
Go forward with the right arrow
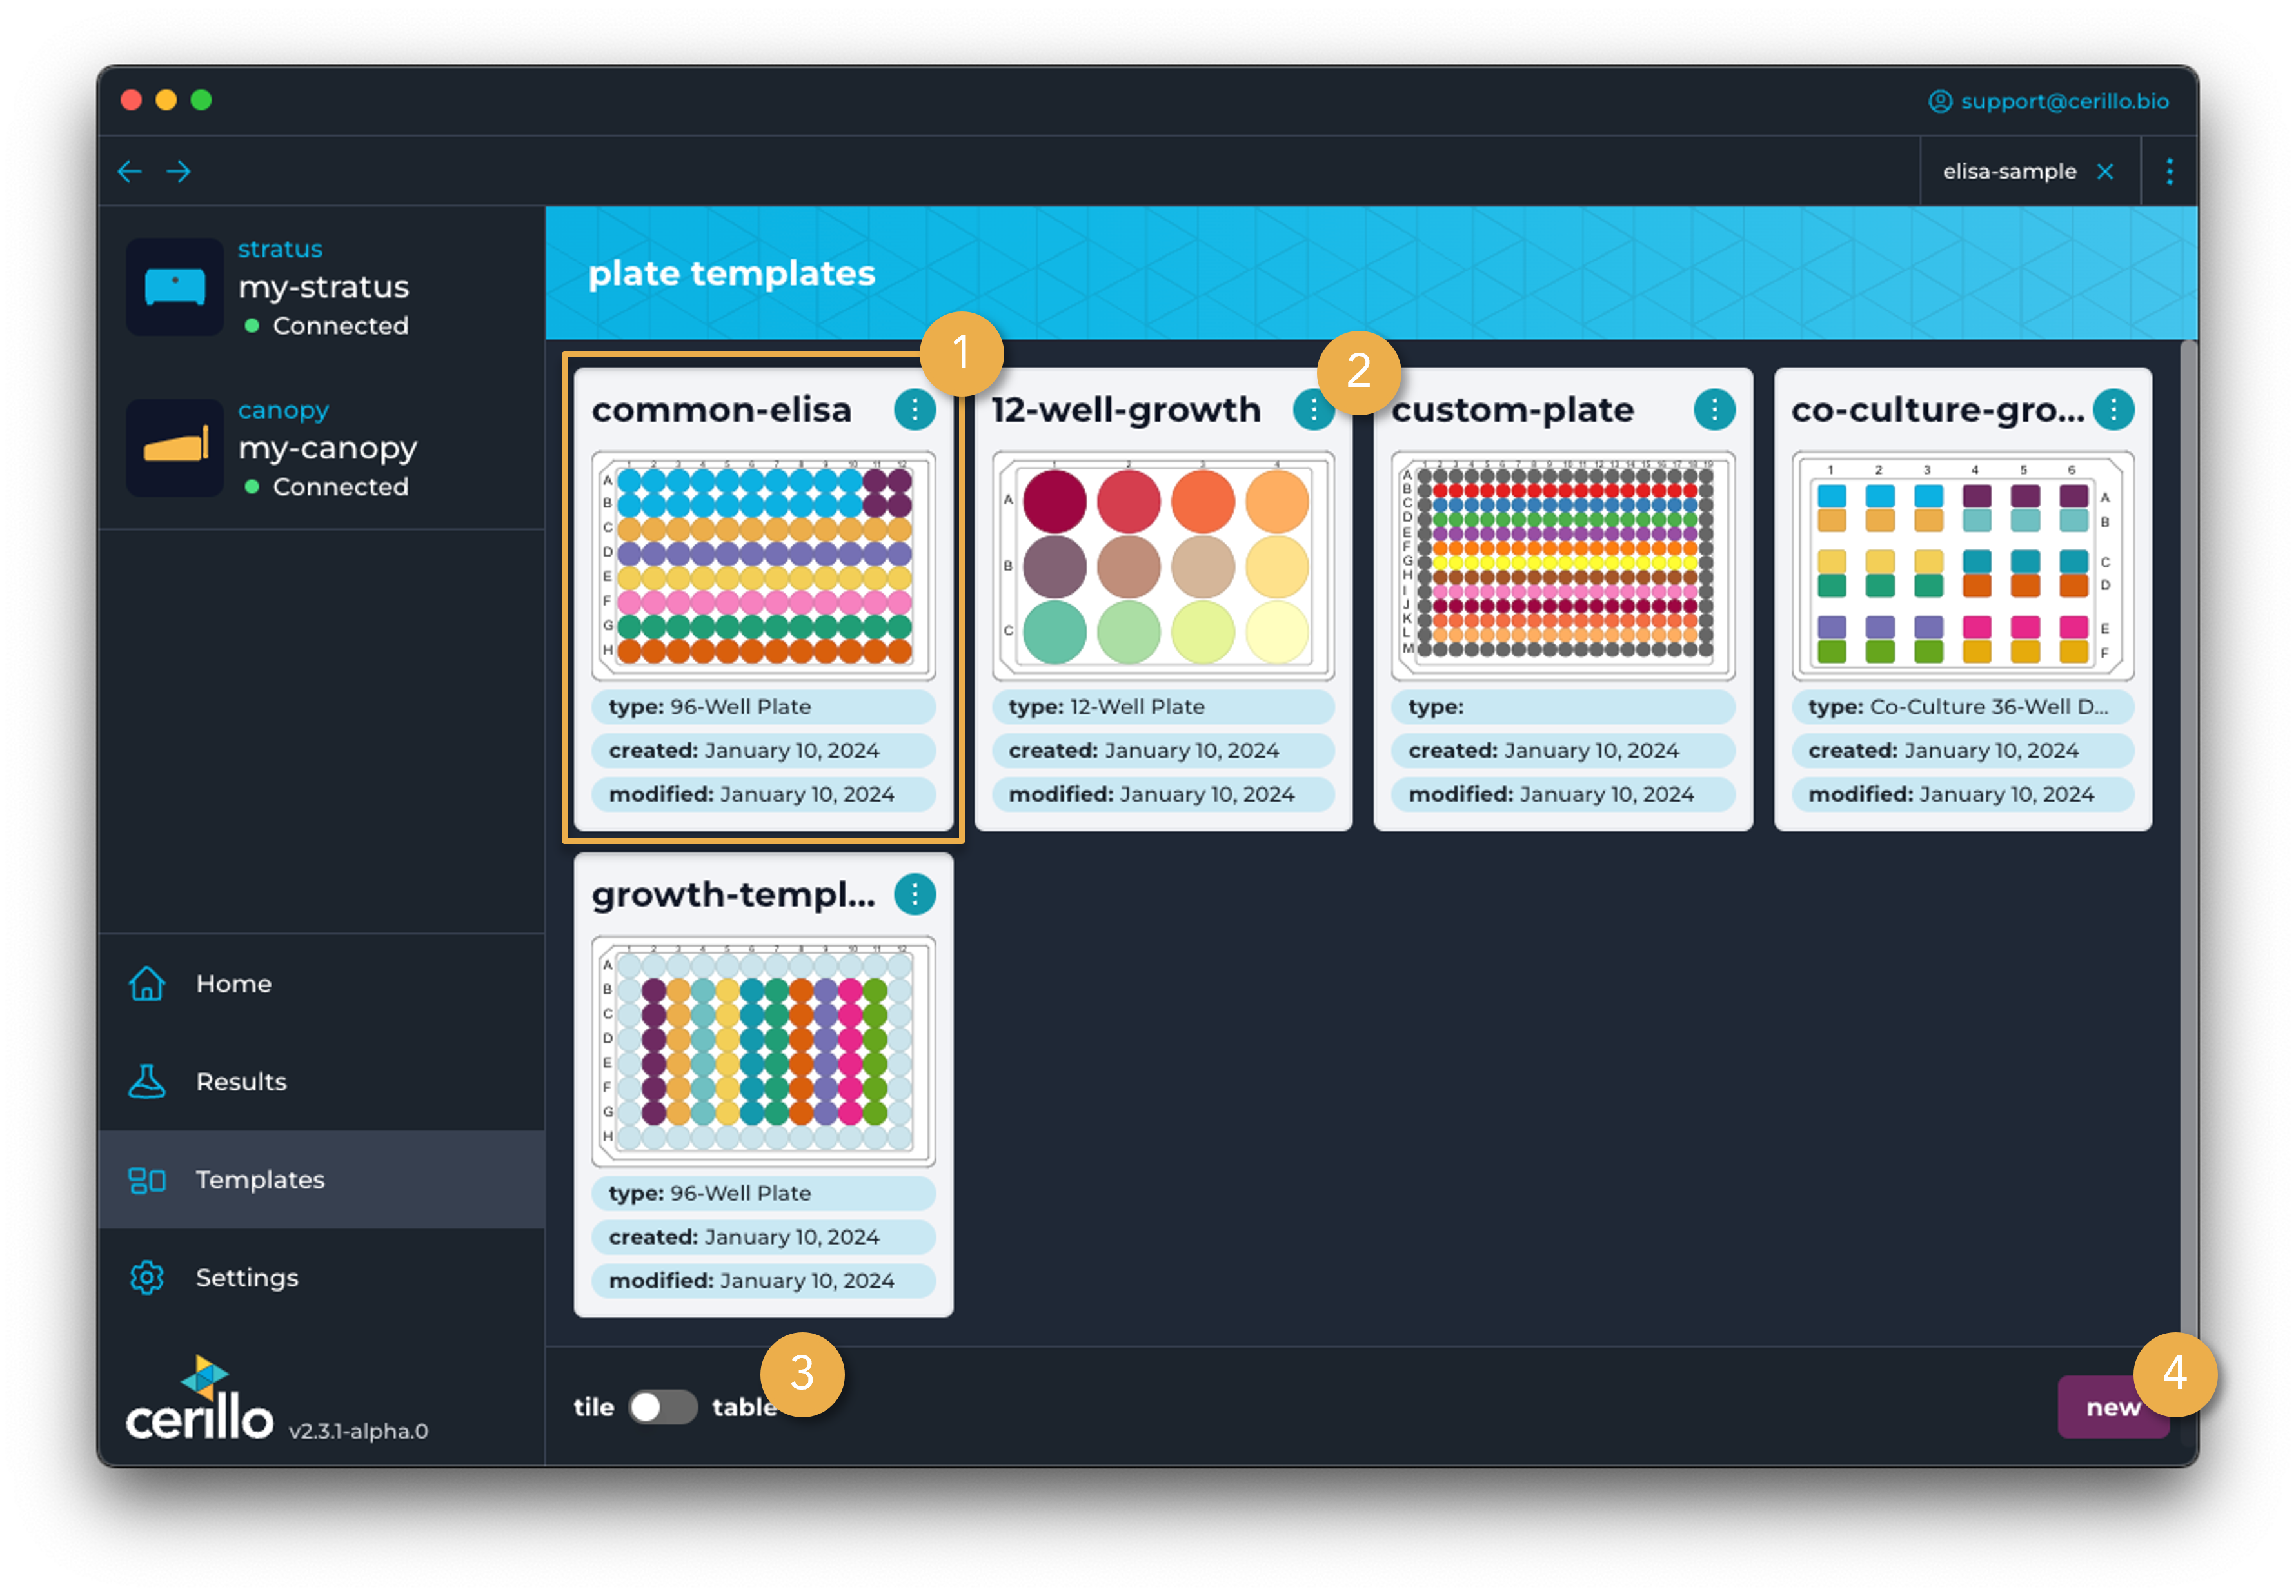pos(179,171)
